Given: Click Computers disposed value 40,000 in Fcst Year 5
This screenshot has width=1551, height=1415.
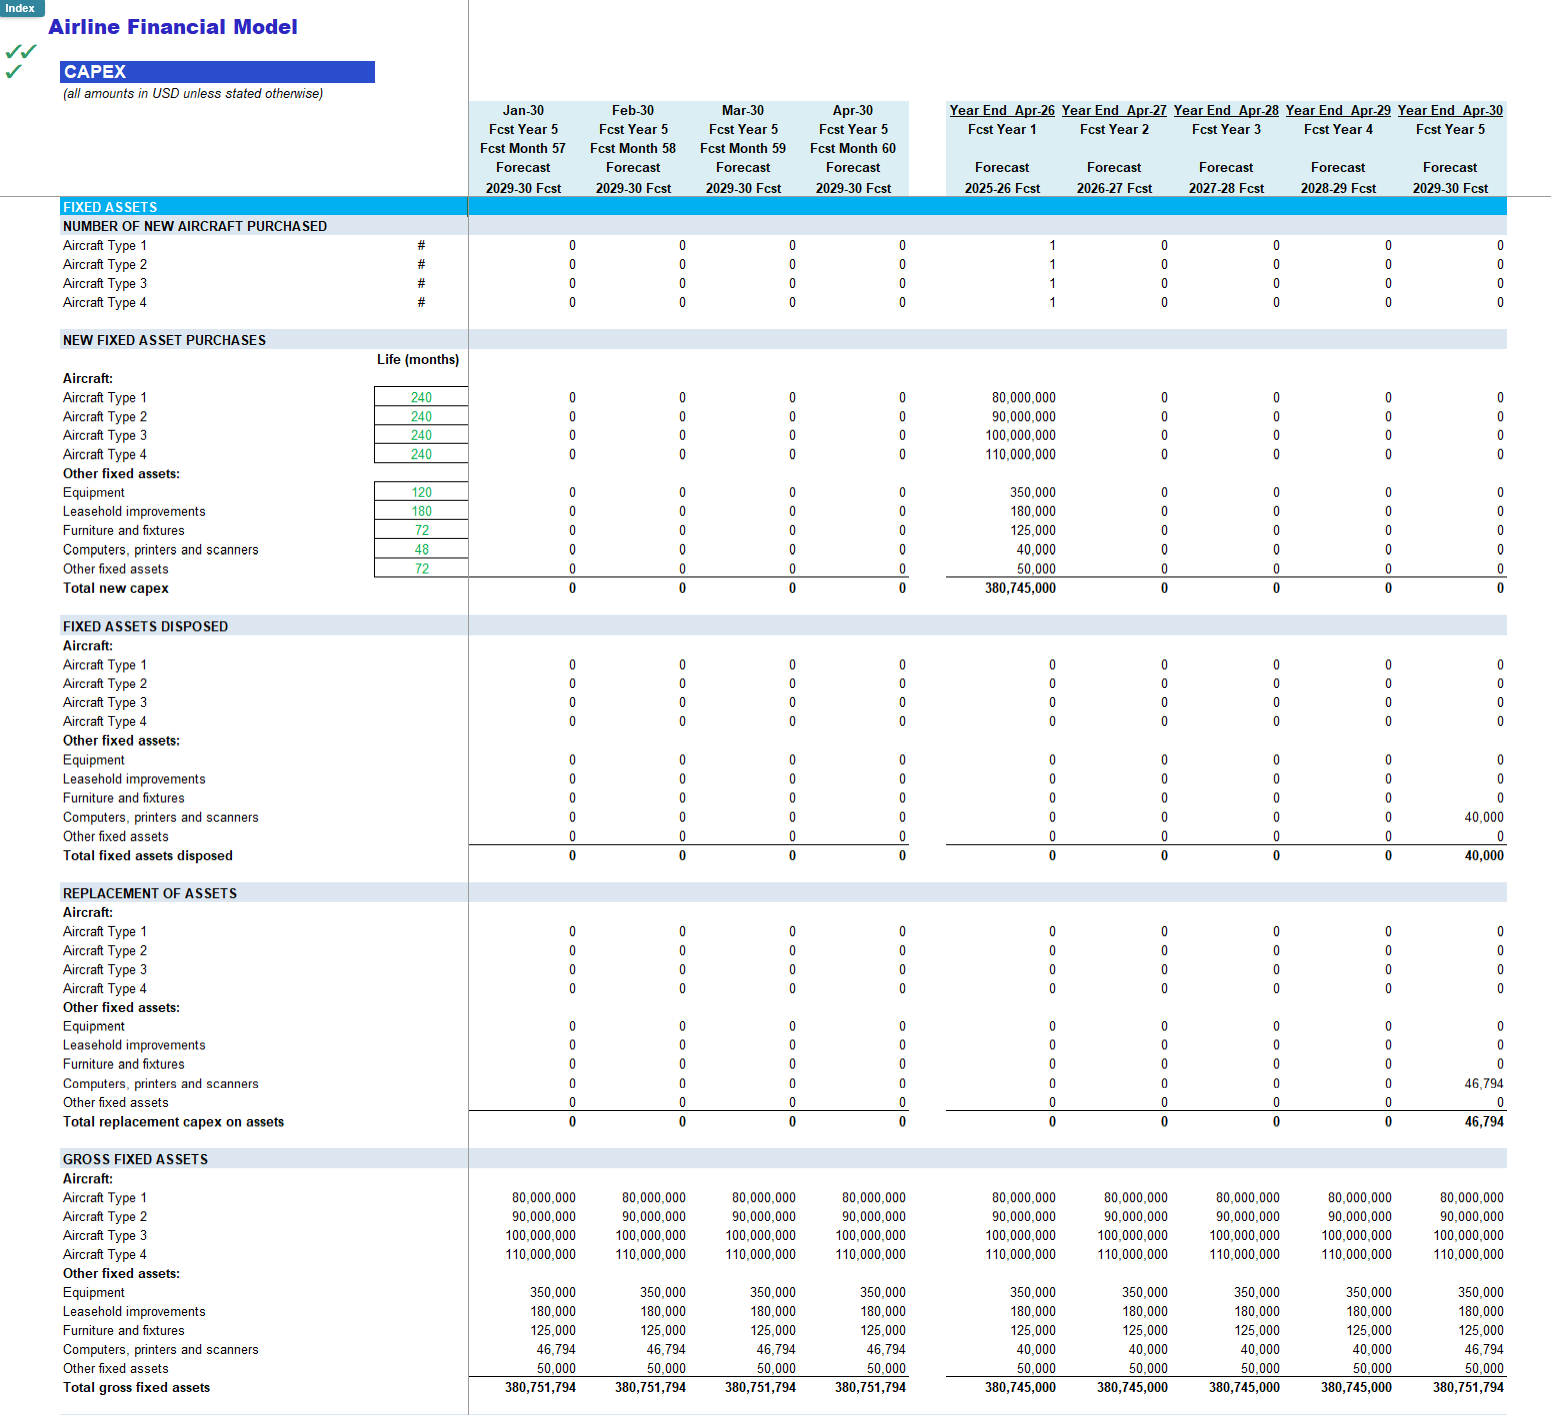Looking at the screenshot, I should 1484,817.
